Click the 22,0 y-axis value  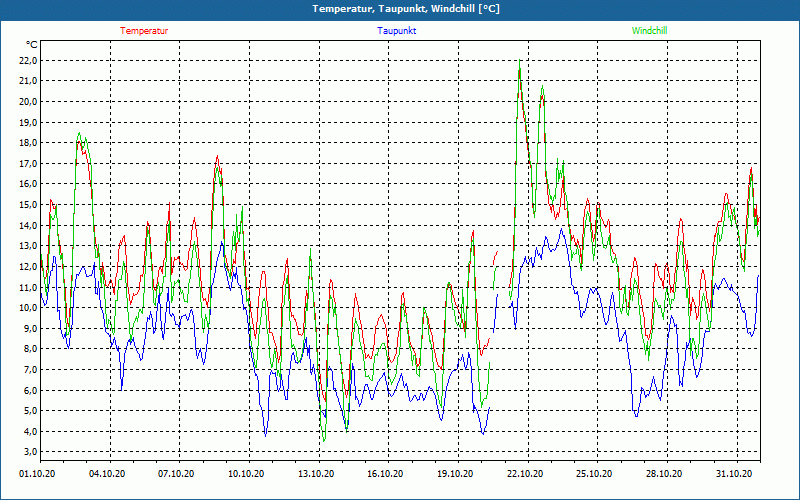(x=27, y=60)
